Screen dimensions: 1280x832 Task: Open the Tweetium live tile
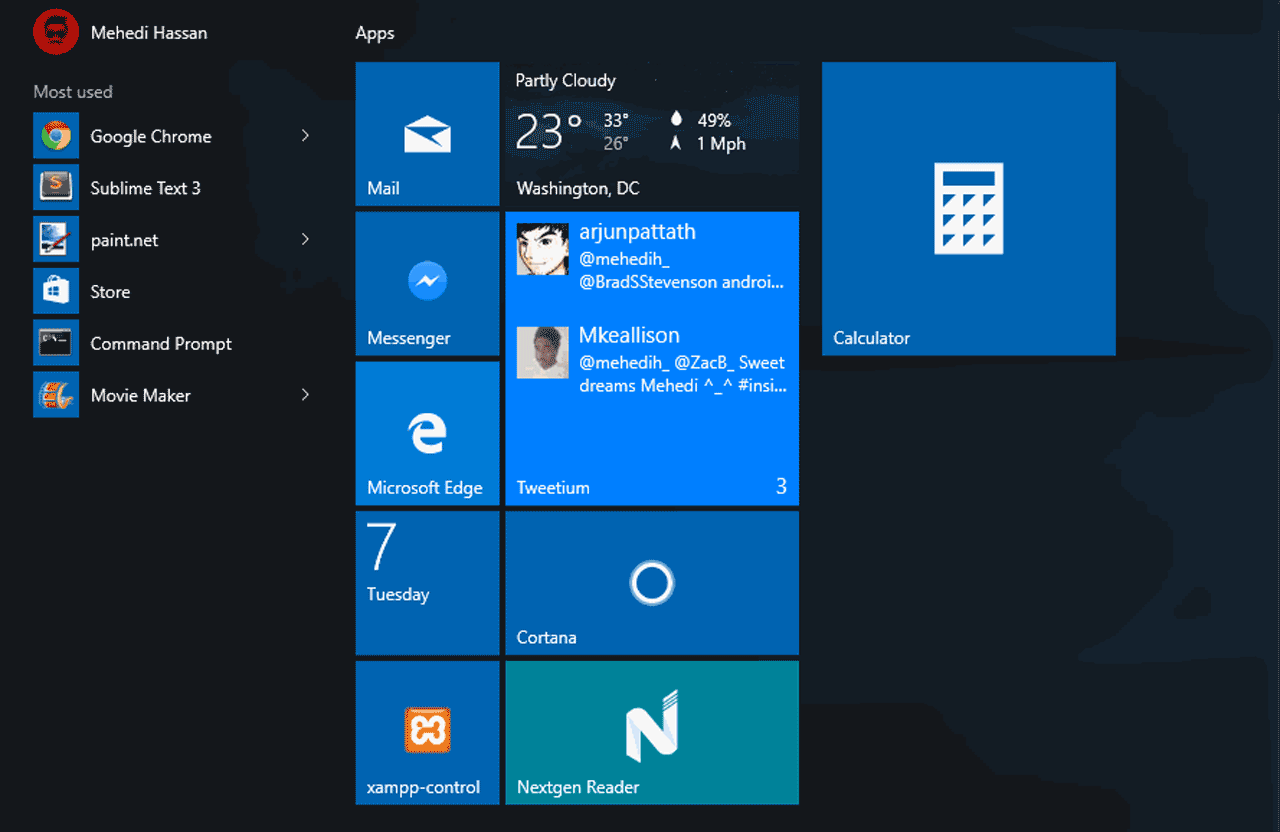(652, 358)
